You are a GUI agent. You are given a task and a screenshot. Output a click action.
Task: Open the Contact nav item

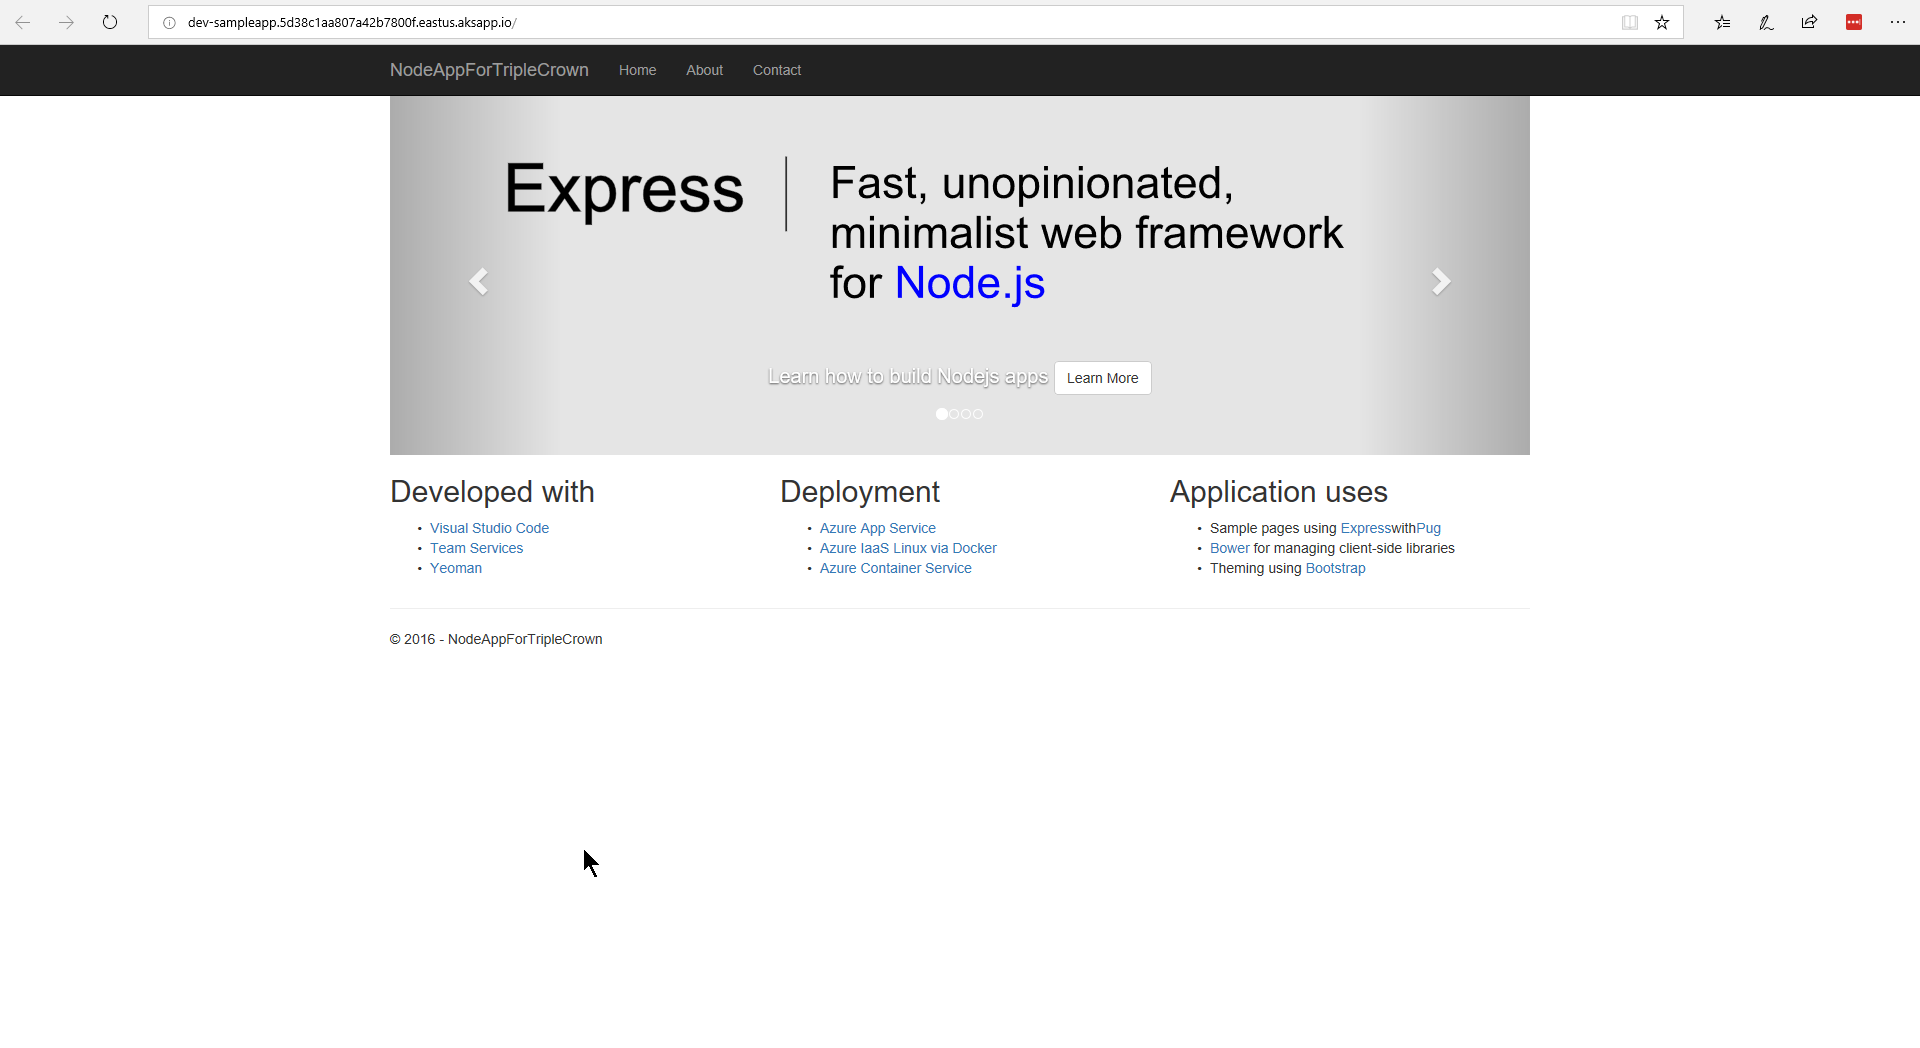[x=777, y=70]
